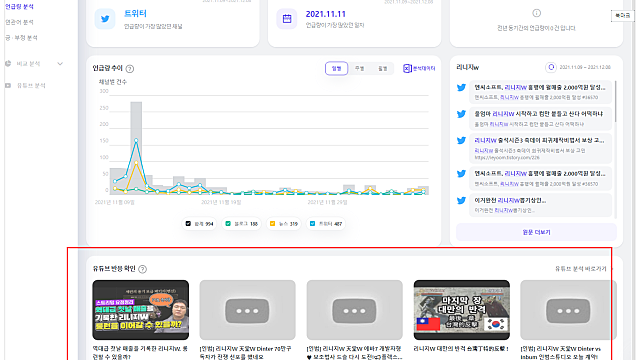Open 유튜브 분석 바로가기 link

580,269
